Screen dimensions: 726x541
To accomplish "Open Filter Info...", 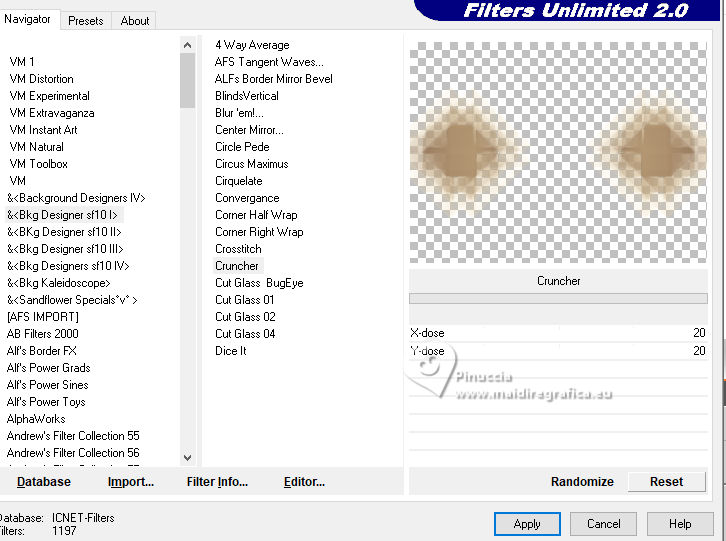I will tap(217, 482).
